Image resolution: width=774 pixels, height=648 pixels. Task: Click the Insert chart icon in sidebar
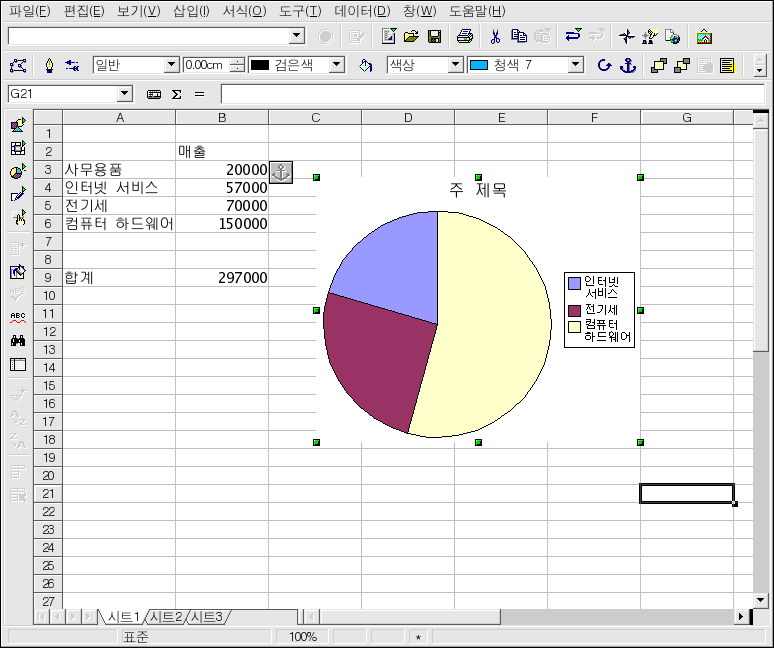pos(18,172)
